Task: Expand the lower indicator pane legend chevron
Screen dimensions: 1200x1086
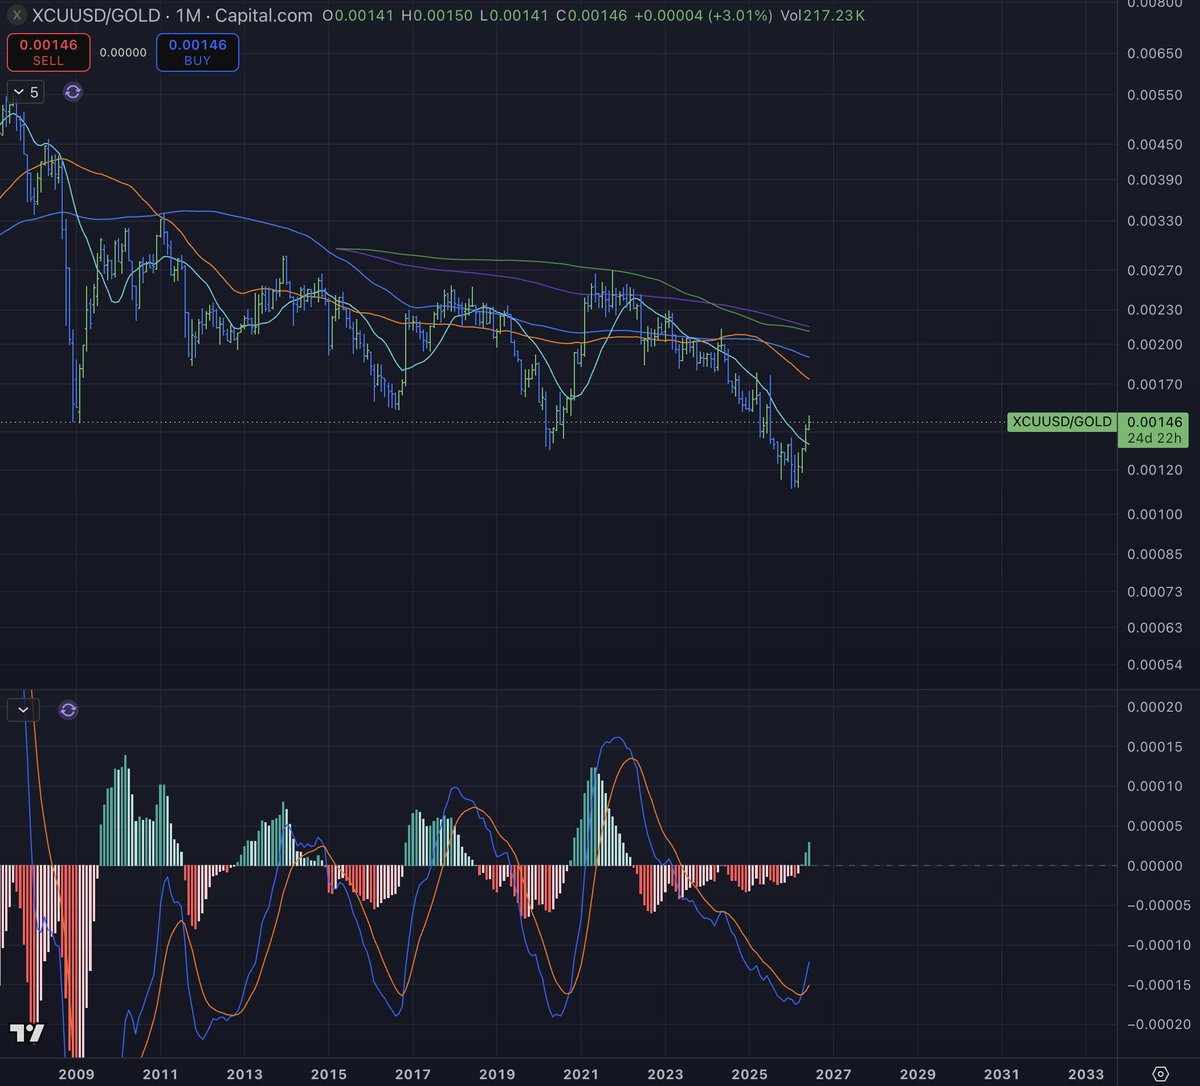Action: [22, 710]
